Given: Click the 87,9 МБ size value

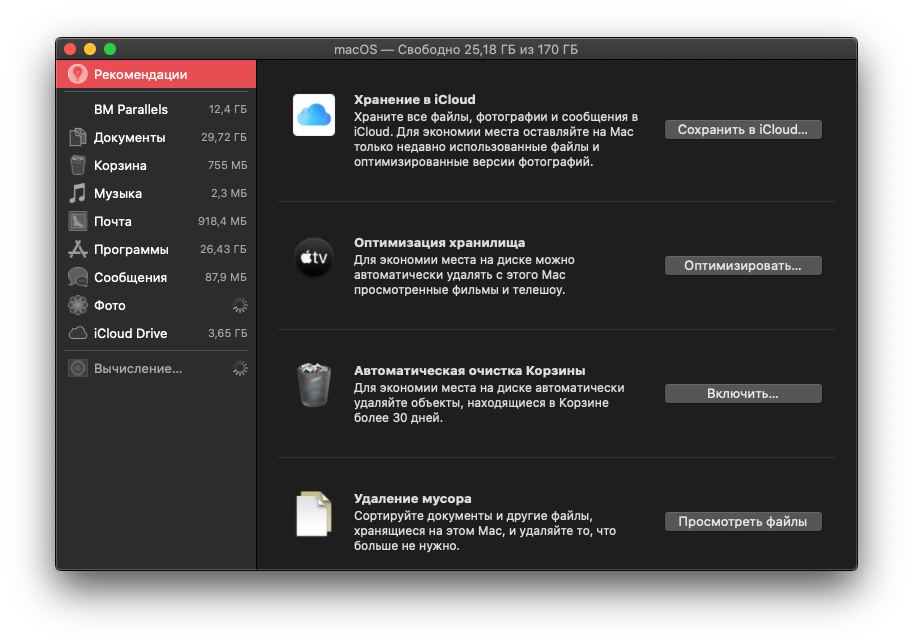Looking at the screenshot, I should (x=226, y=277).
